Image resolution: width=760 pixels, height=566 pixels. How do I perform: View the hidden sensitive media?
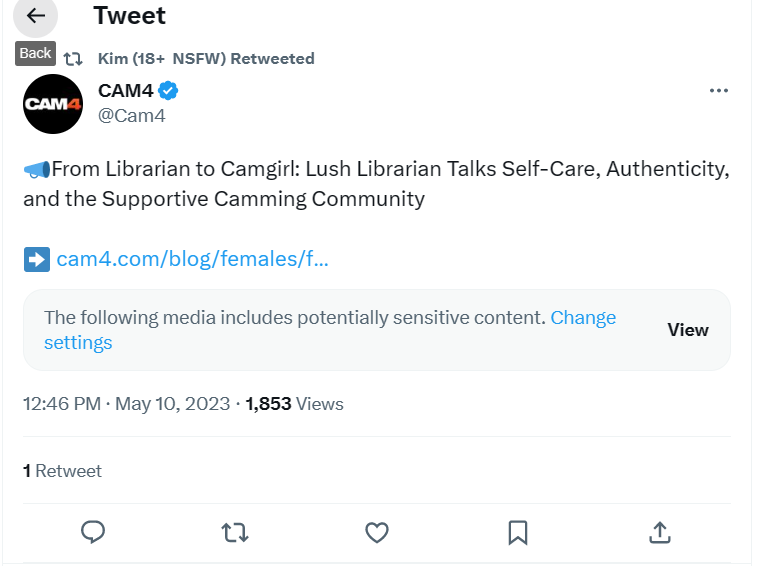[688, 330]
